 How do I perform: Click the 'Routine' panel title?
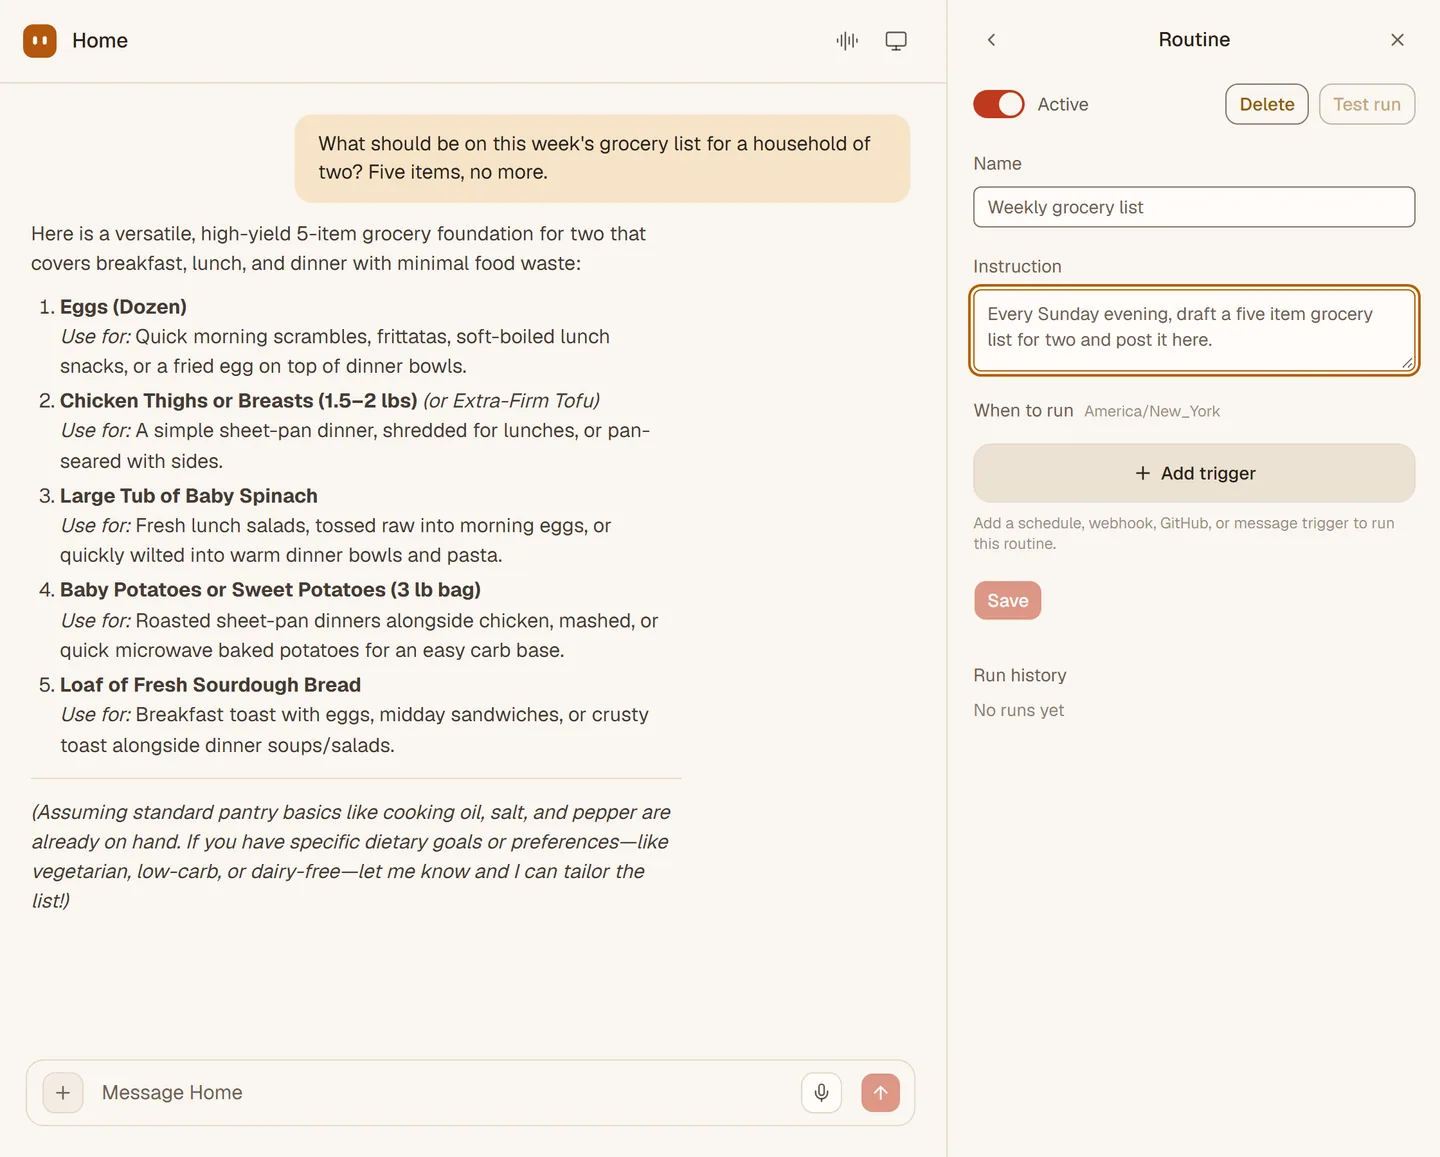pos(1194,40)
